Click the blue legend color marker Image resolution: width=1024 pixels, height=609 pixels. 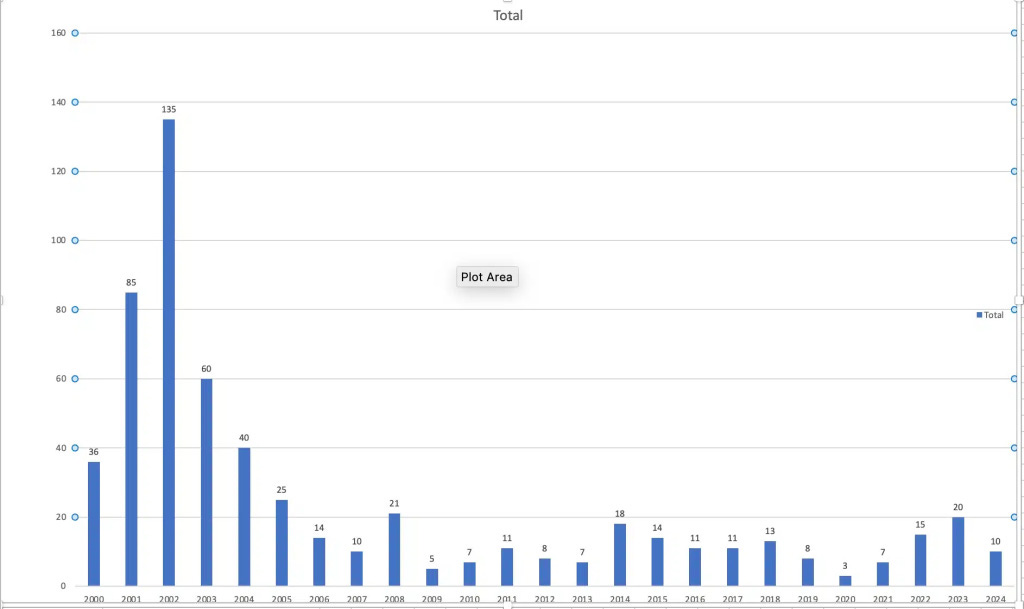(980, 315)
